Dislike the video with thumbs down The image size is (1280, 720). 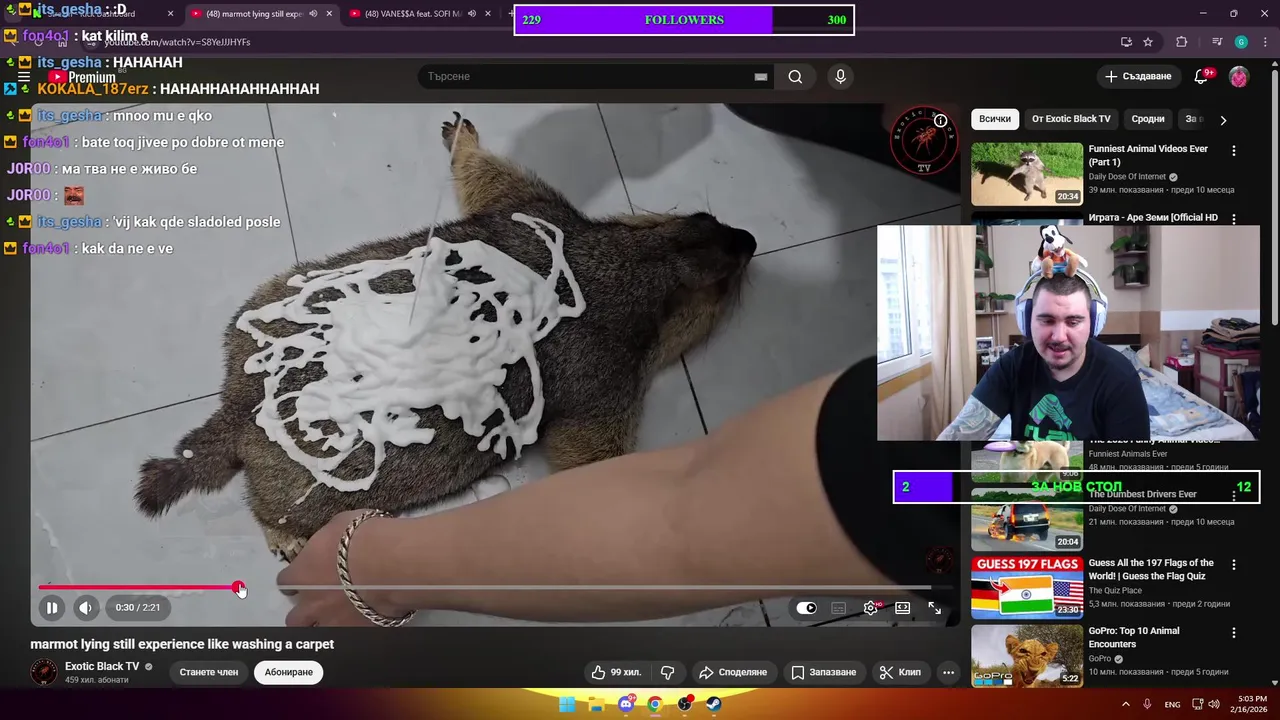tap(667, 672)
